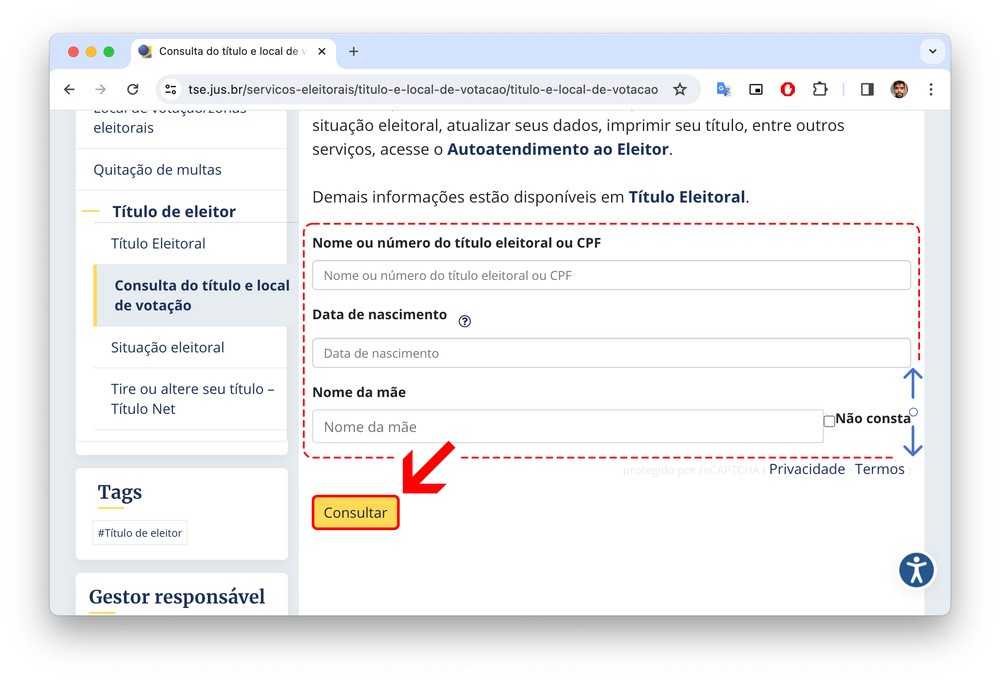Click the bookmark star icon

[x=680, y=90]
